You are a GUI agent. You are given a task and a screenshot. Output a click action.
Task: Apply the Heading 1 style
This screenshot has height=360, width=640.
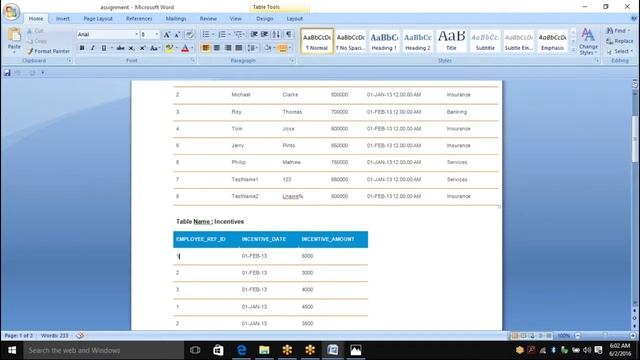pos(384,41)
